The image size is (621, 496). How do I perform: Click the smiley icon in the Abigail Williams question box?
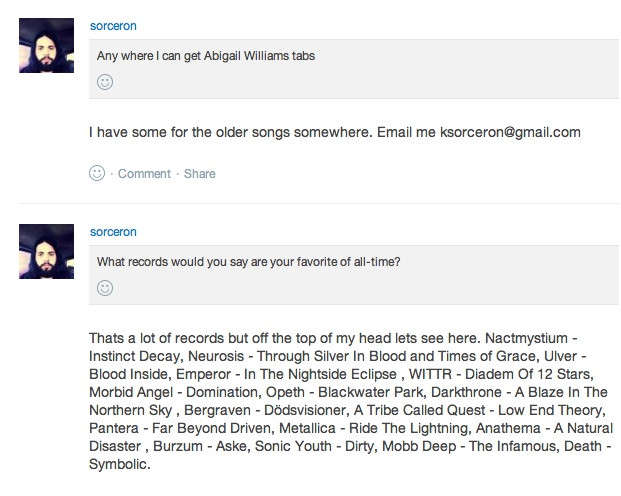tap(105, 82)
